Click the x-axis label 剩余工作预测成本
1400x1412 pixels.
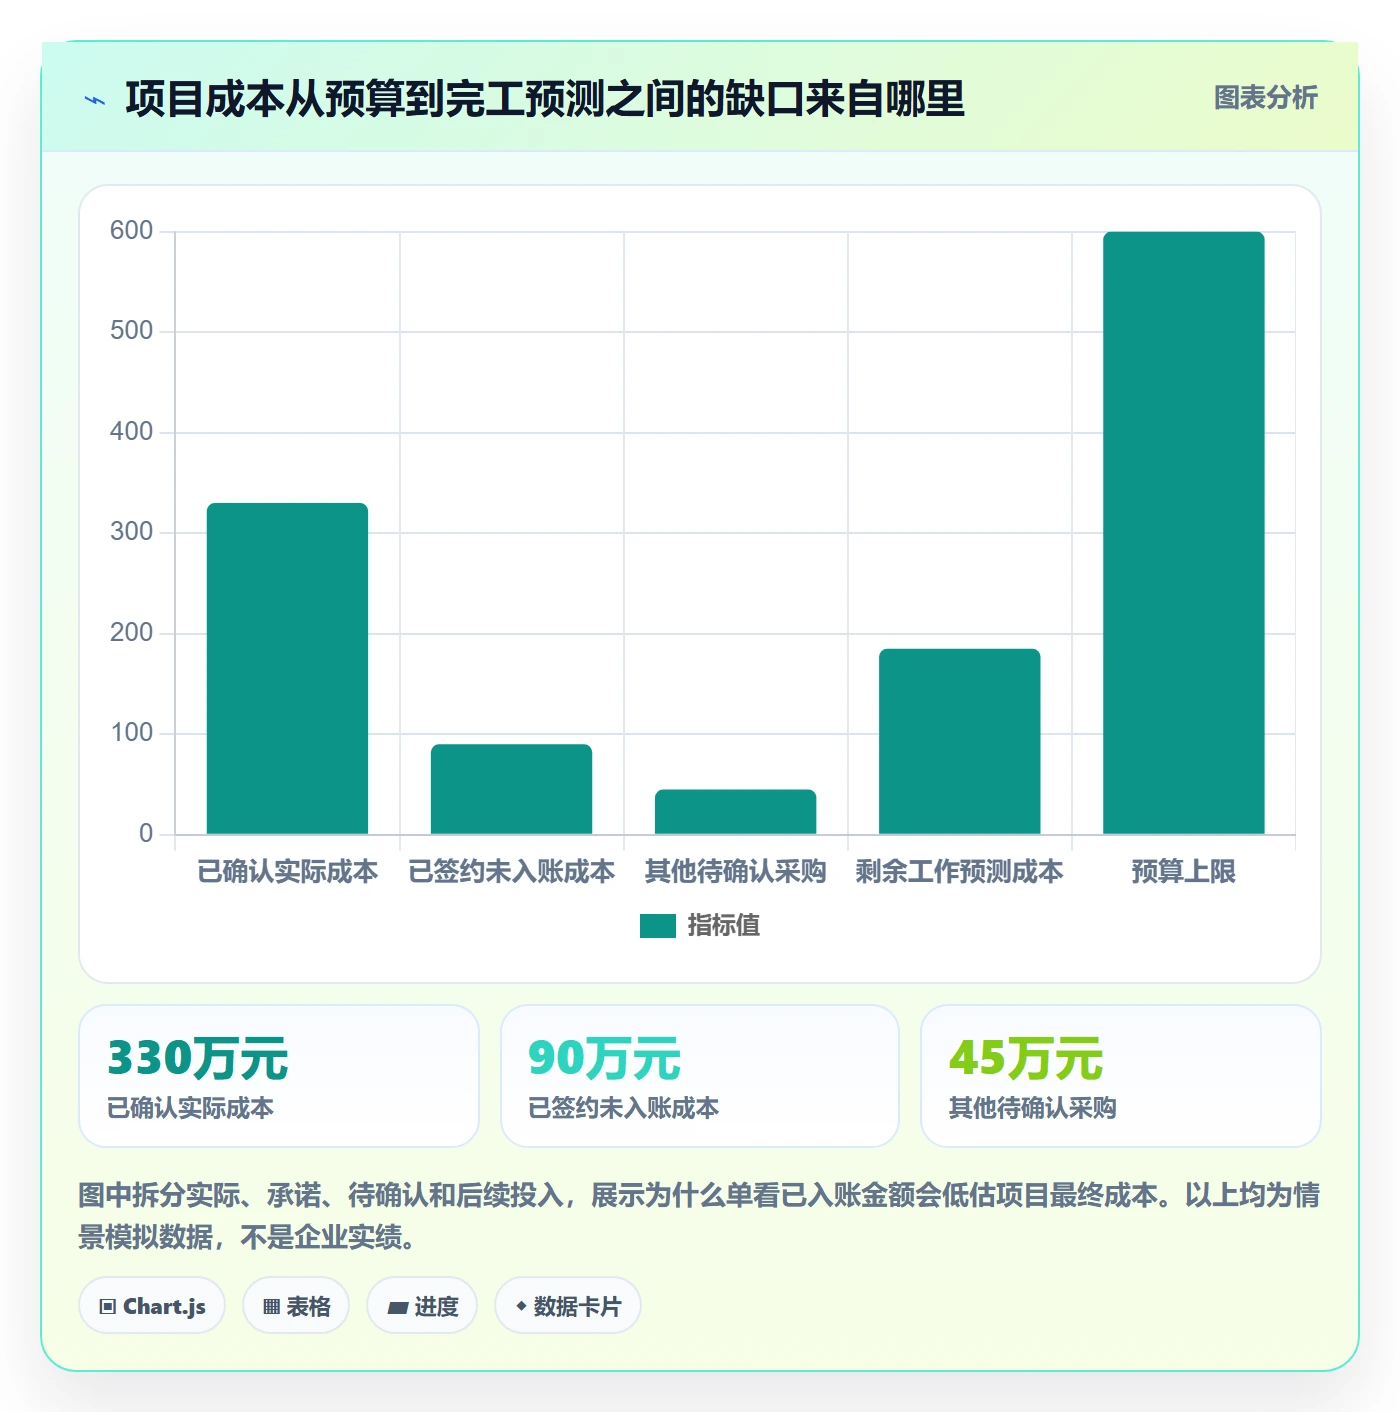pos(959,872)
